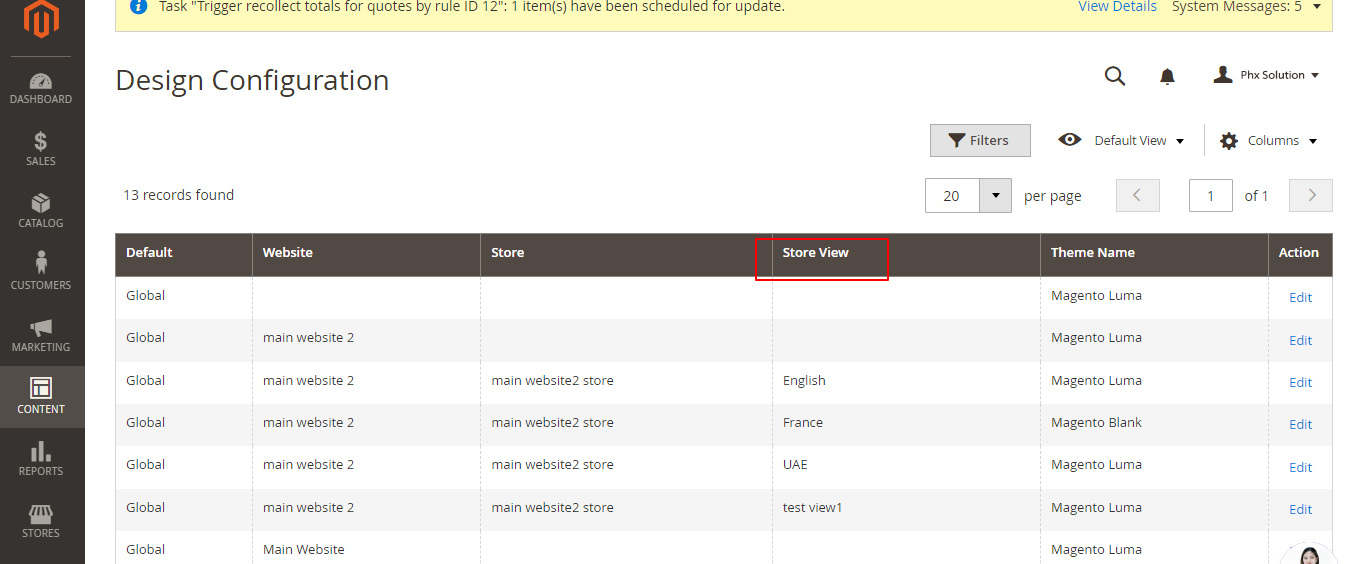
Task: Select the Content menu item
Action: [41, 396]
